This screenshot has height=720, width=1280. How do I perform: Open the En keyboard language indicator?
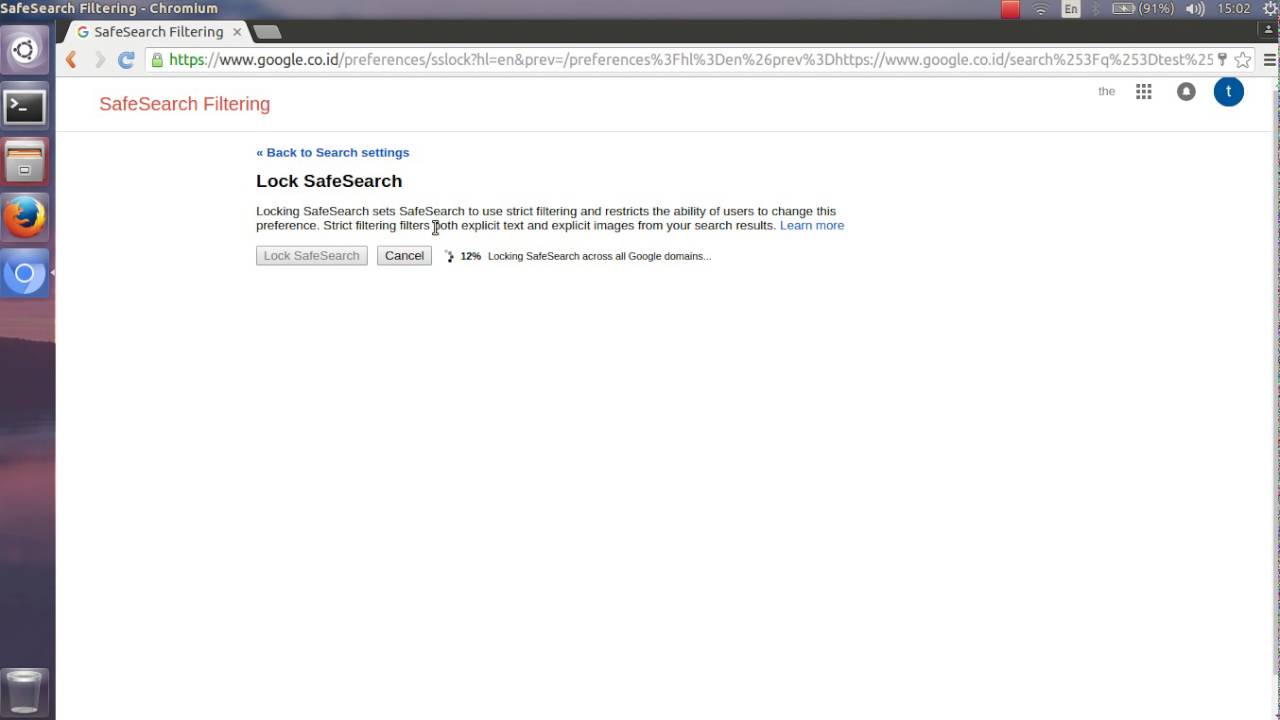(1071, 9)
